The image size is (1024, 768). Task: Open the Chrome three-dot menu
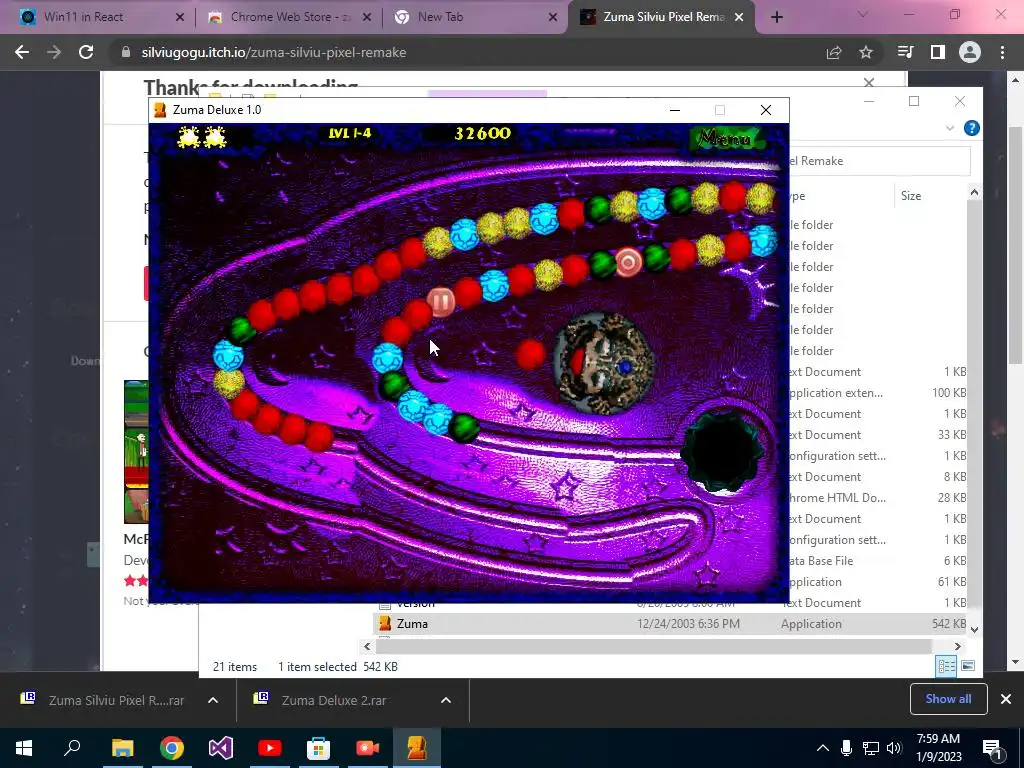point(1002,52)
